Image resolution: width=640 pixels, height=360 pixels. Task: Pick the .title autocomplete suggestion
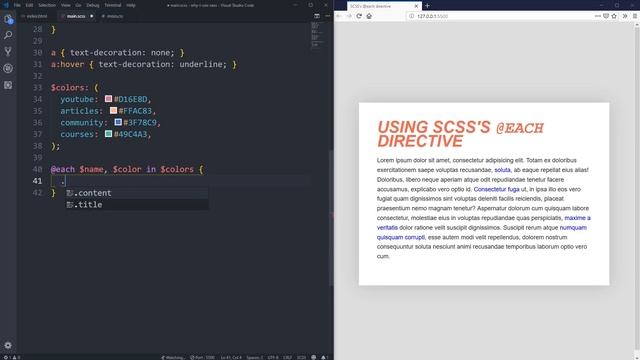point(137,204)
